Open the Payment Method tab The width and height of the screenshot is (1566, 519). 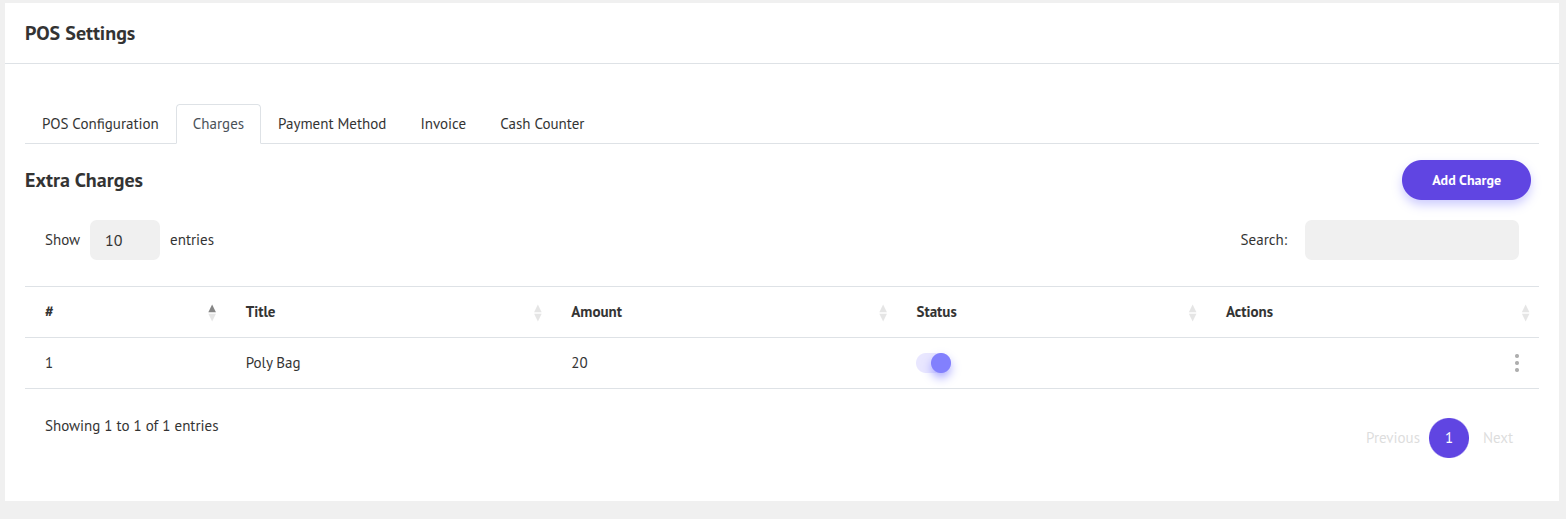332,124
